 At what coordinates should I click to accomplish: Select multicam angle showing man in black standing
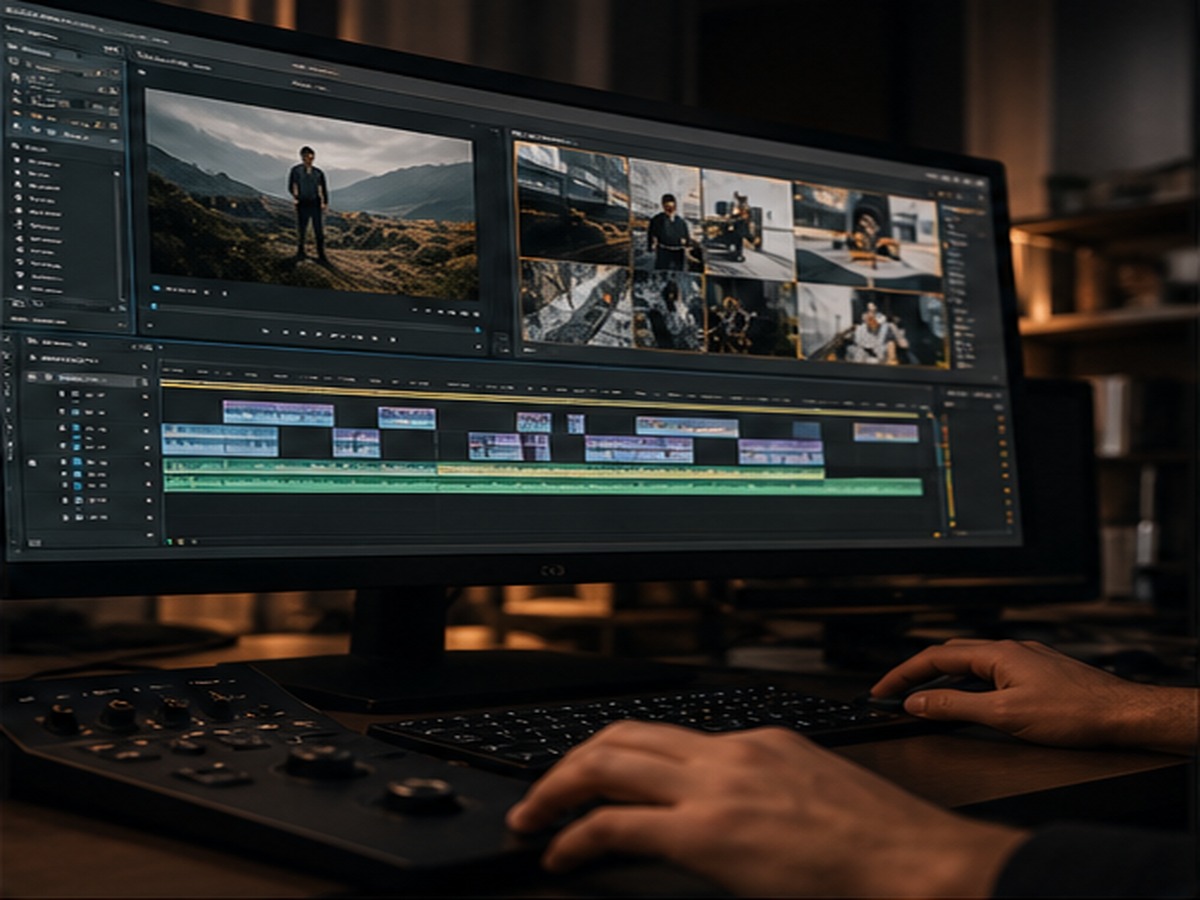click(666, 216)
